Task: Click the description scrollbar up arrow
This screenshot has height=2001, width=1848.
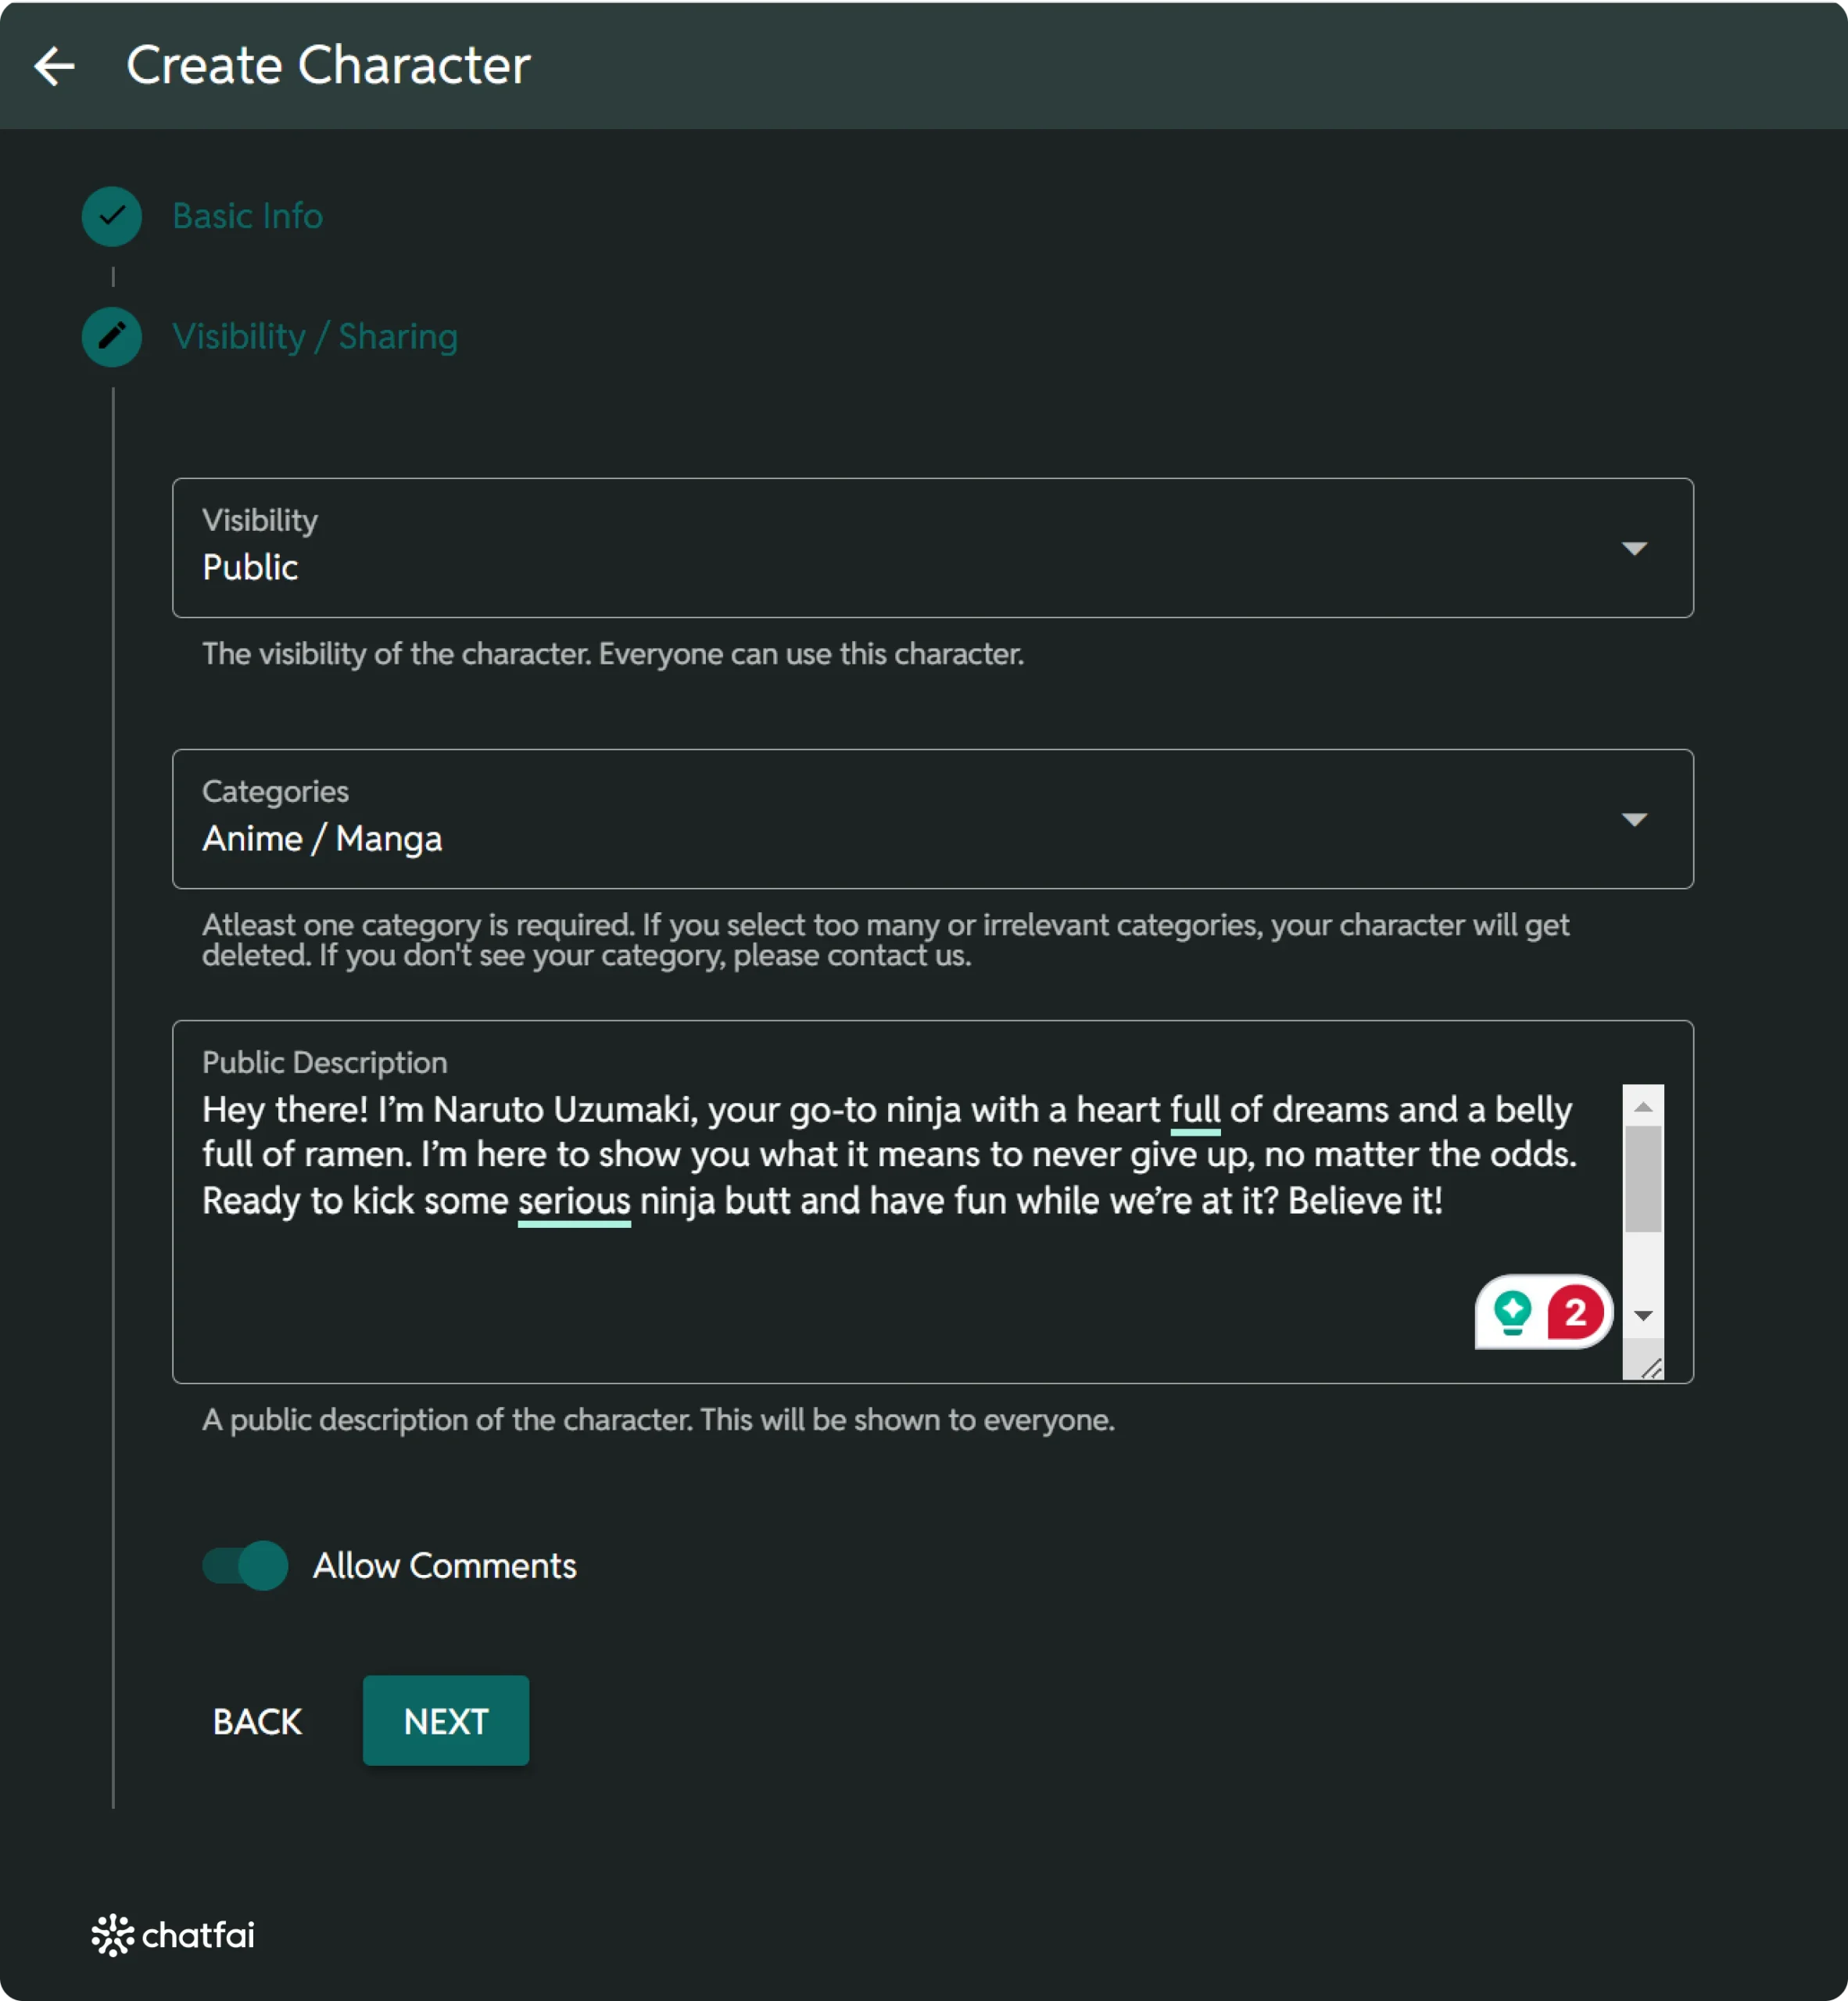Action: 1643,1106
